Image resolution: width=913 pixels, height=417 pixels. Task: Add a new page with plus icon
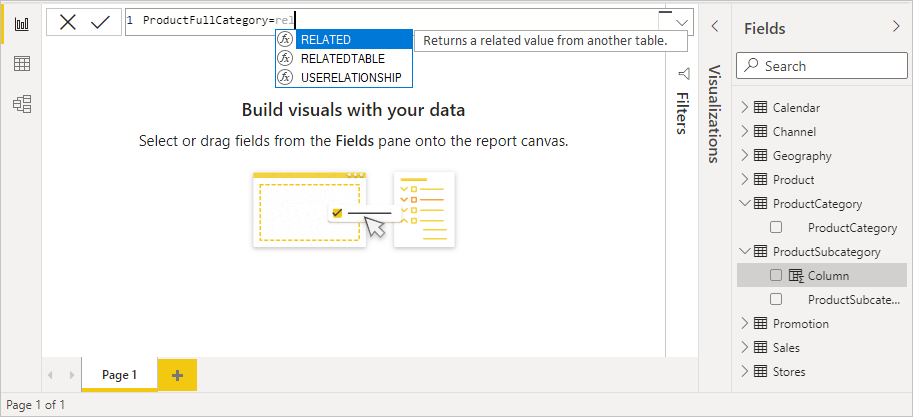pos(177,375)
